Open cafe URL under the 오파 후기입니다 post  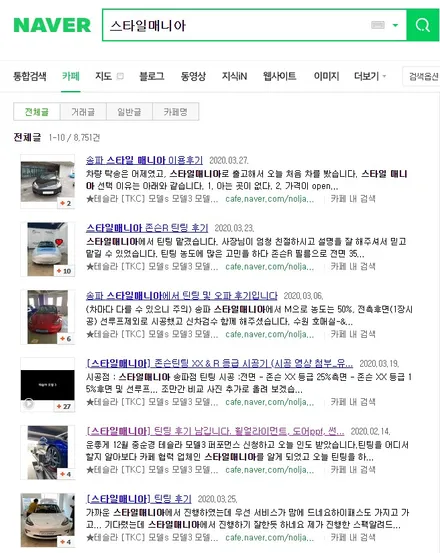point(270,334)
